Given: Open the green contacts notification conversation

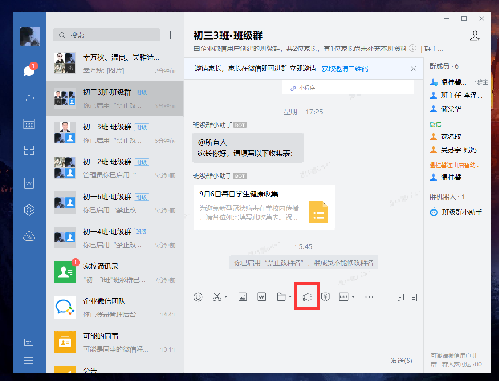Looking at the screenshot, I should pos(115,273).
